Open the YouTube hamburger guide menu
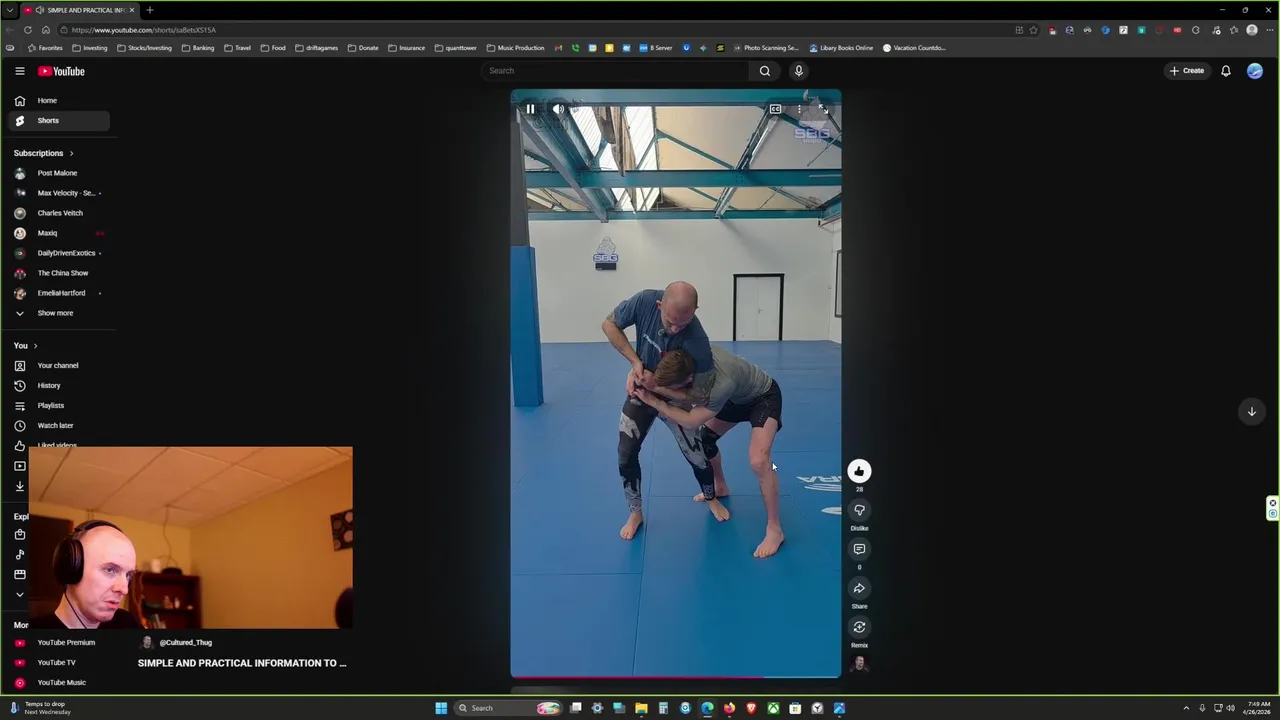This screenshot has height=720, width=1280. pyautogui.click(x=19, y=71)
